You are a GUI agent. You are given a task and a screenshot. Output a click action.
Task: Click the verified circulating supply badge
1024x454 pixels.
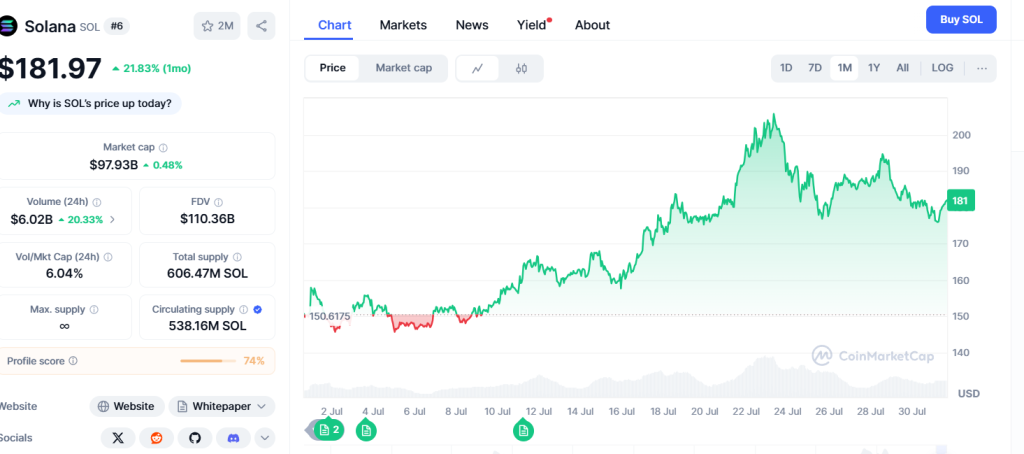(257, 310)
